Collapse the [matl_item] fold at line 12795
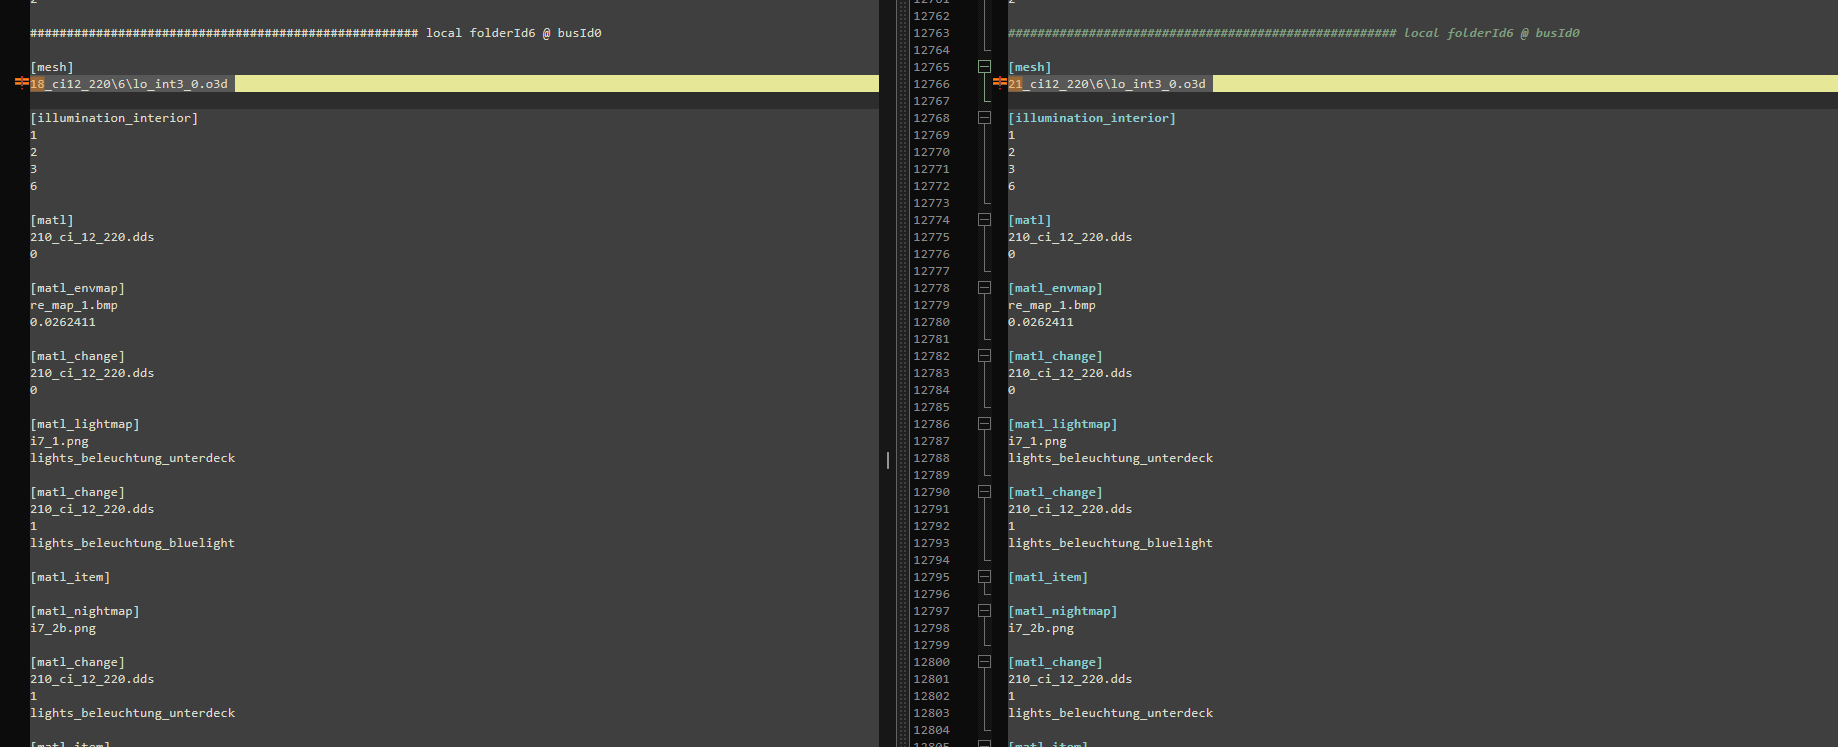This screenshot has width=1838, height=747. pos(984,577)
